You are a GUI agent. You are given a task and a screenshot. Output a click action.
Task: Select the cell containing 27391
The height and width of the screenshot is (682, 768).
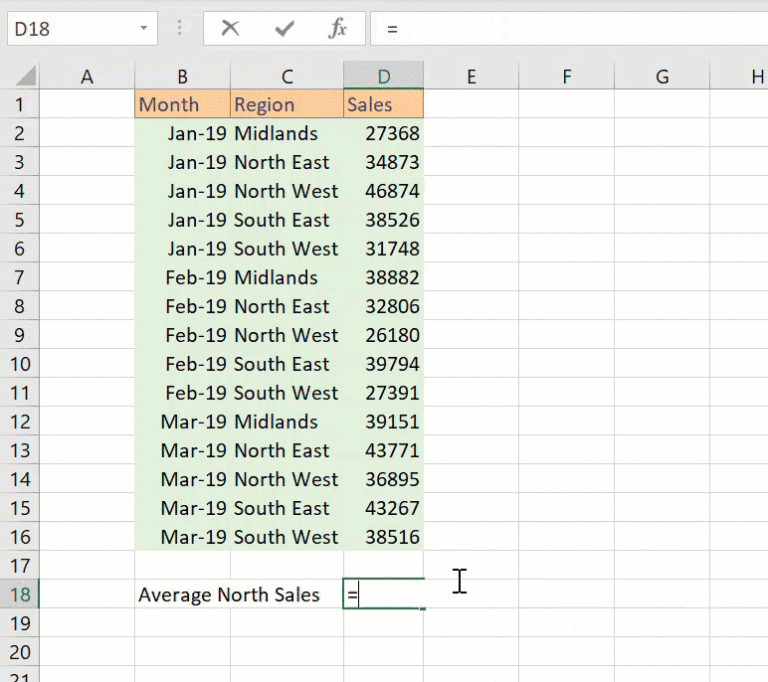384,393
